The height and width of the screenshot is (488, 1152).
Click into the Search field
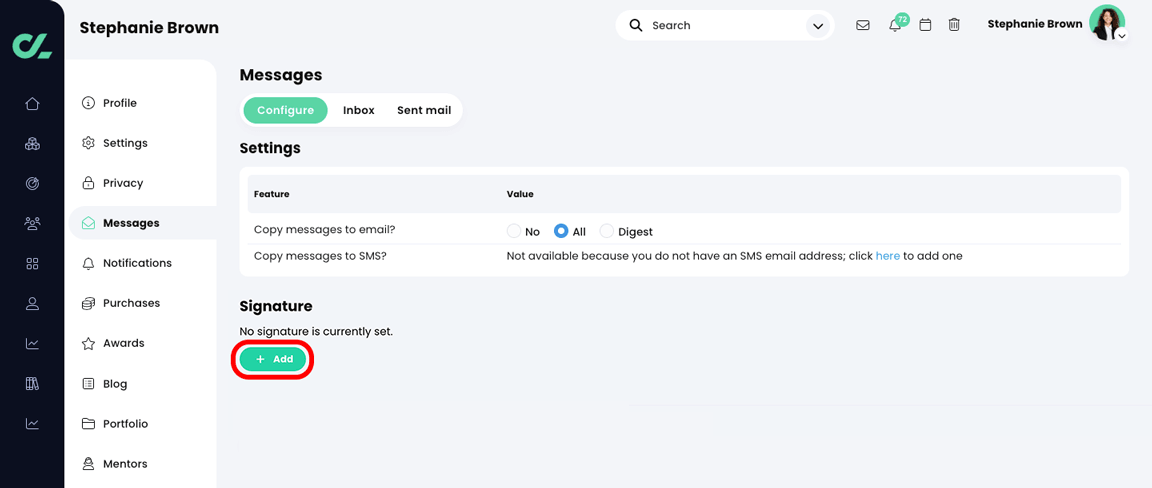coord(725,25)
